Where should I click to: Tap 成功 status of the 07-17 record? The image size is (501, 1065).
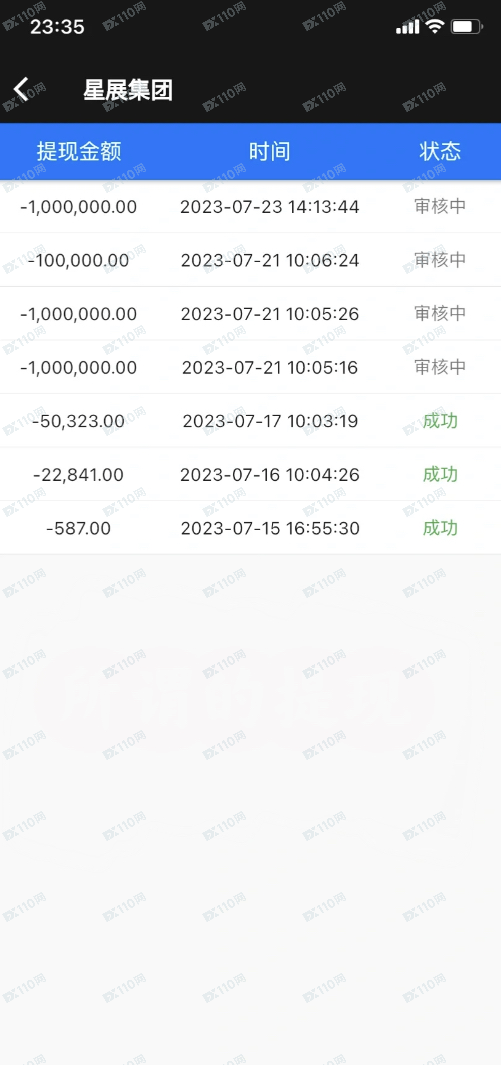pos(440,421)
